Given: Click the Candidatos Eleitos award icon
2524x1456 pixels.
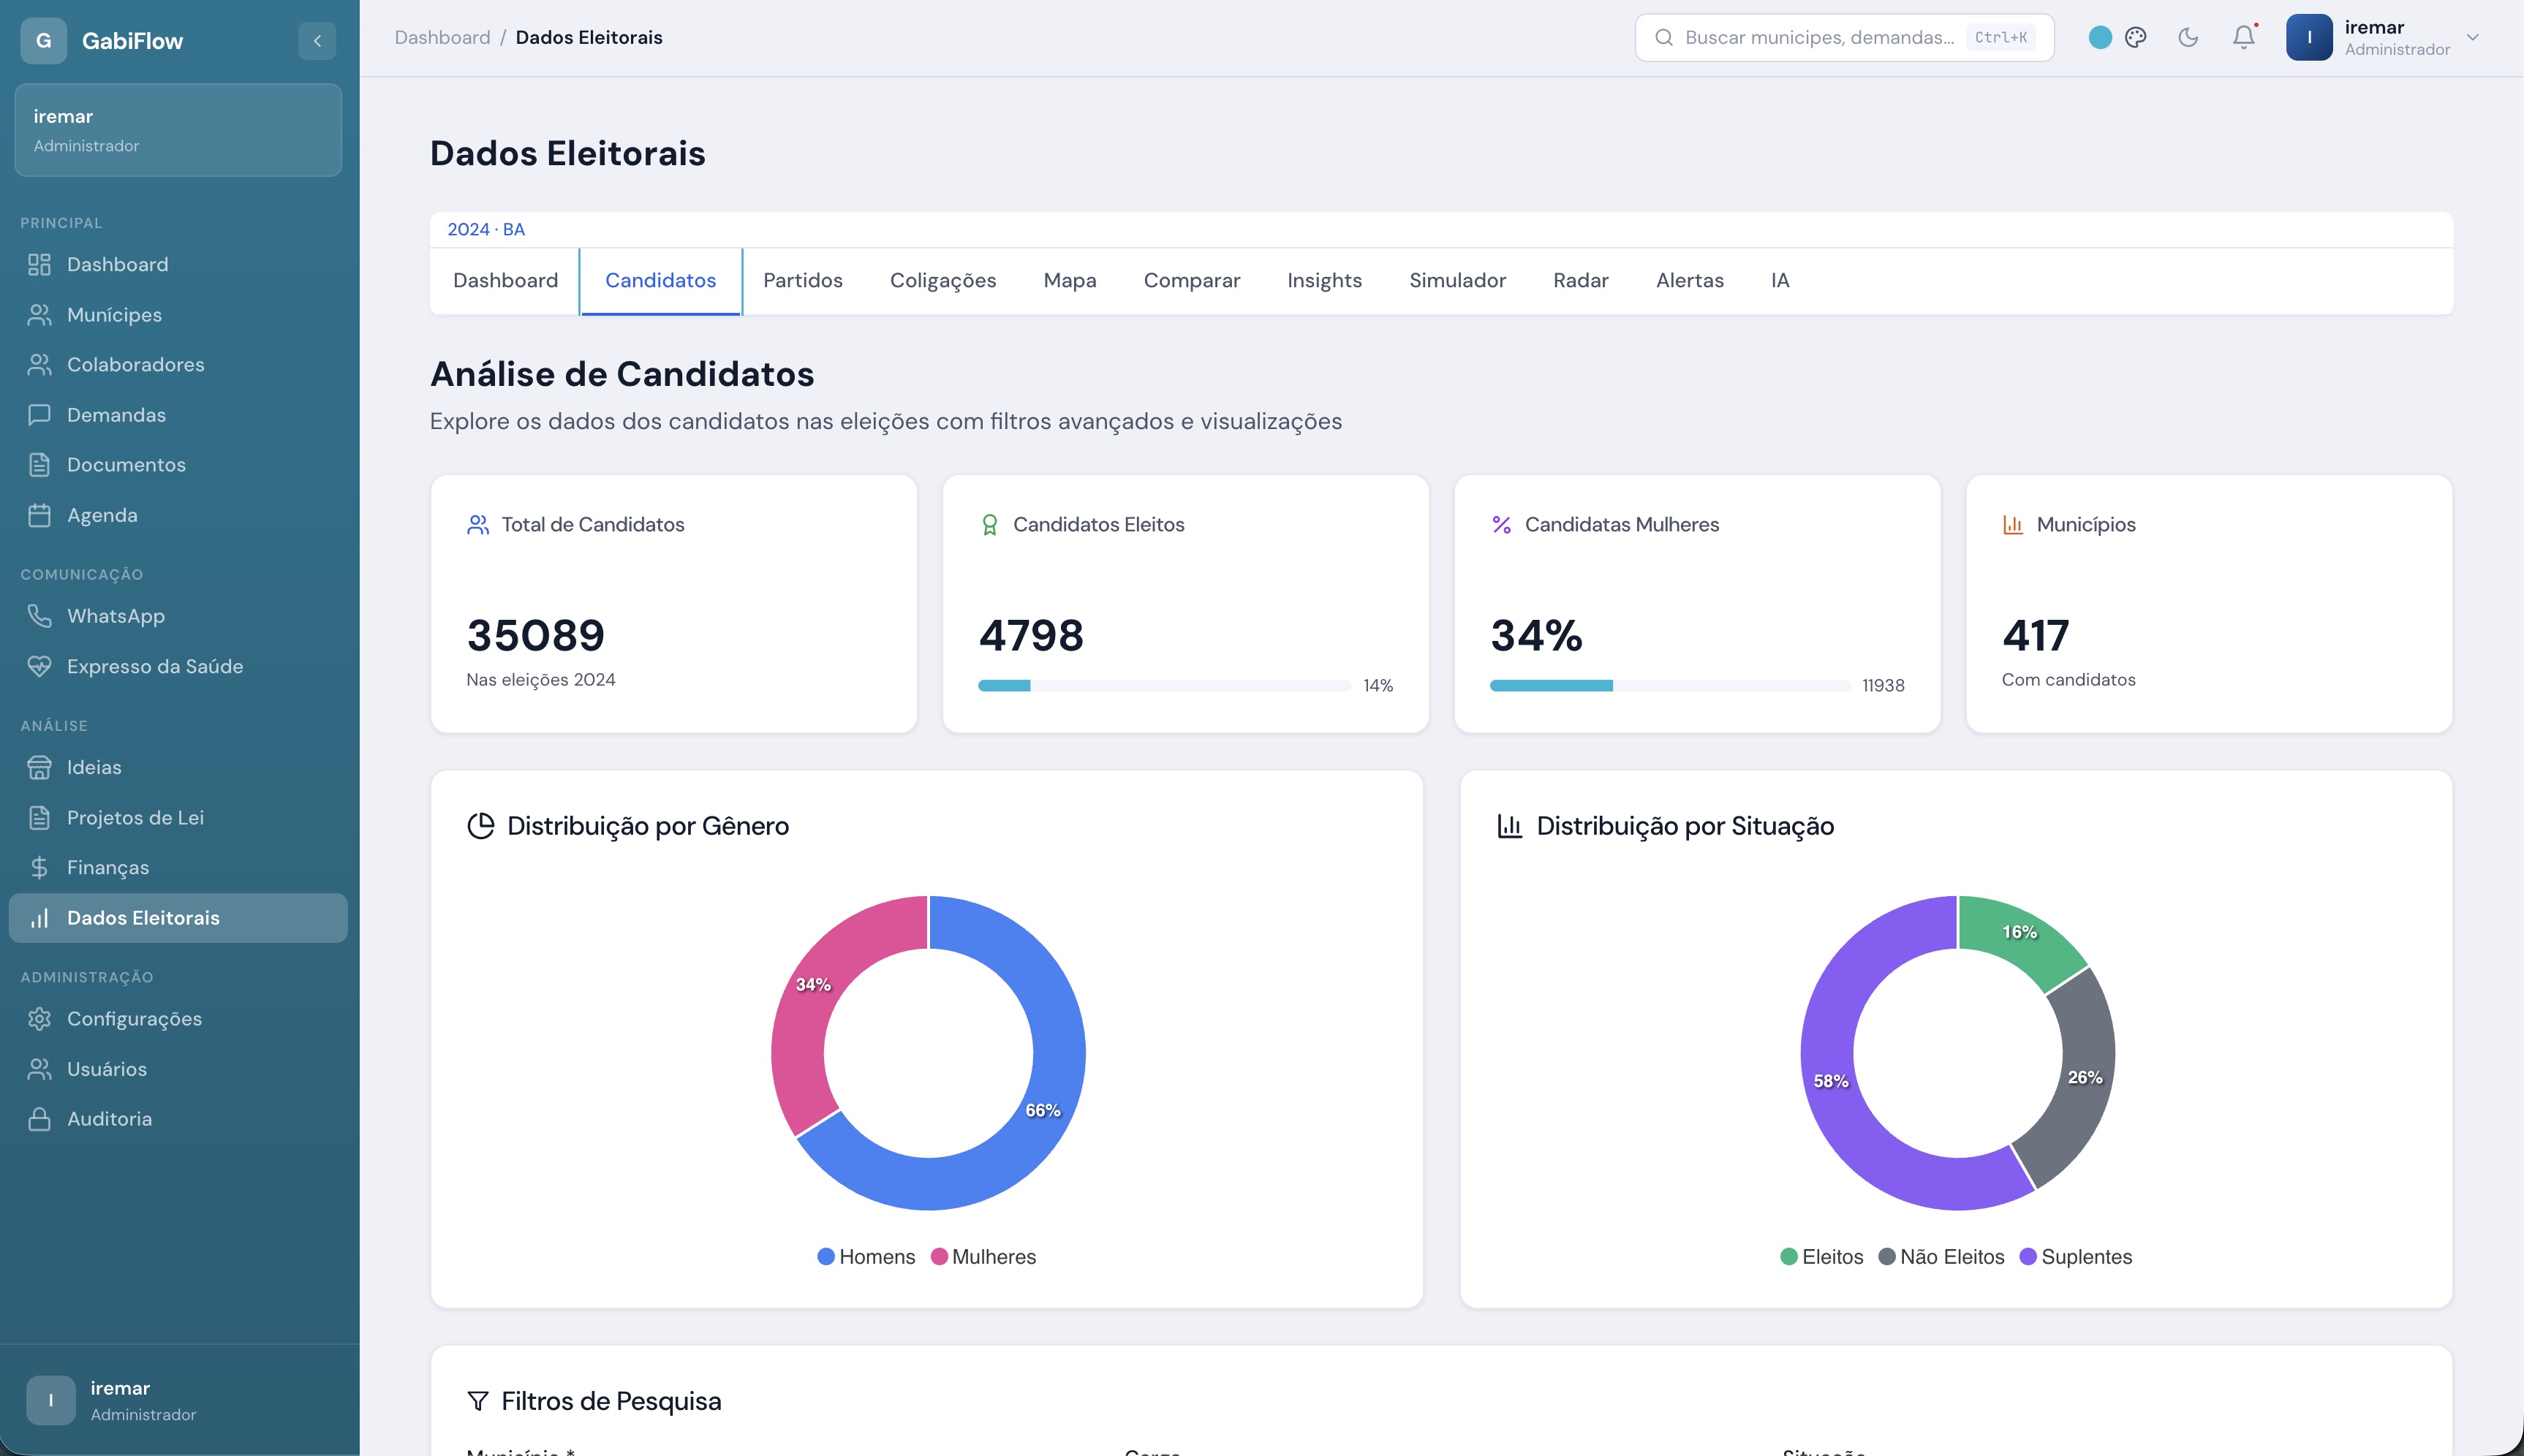Looking at the screenshot, I should click(x=990, y=525).
